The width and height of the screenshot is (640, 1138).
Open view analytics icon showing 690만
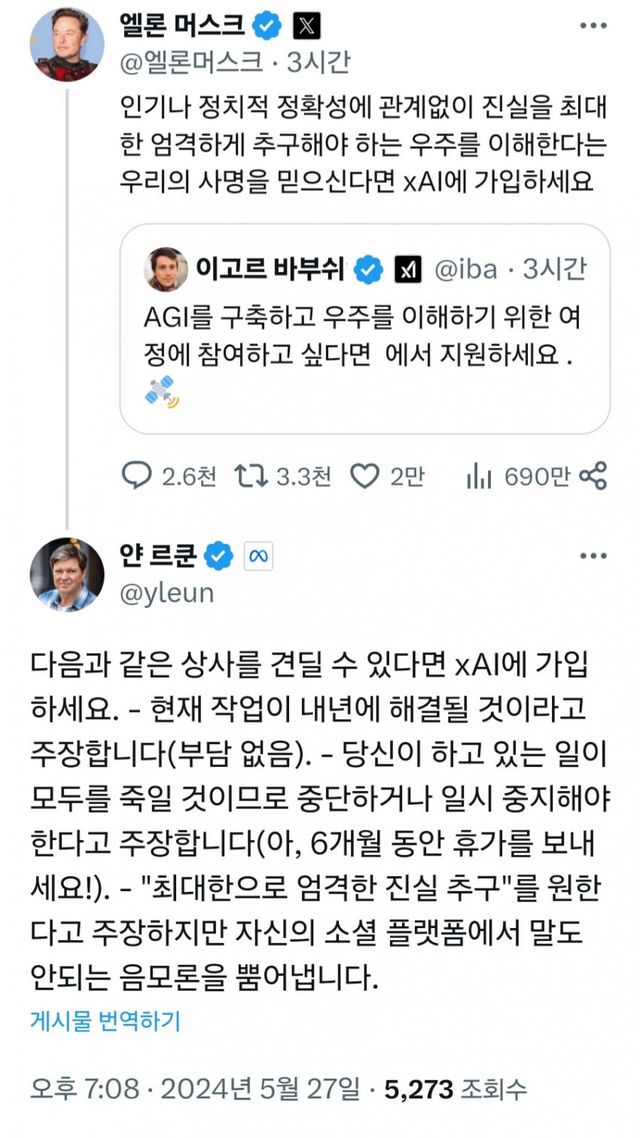pyautogui.click(x=477, y=477)
